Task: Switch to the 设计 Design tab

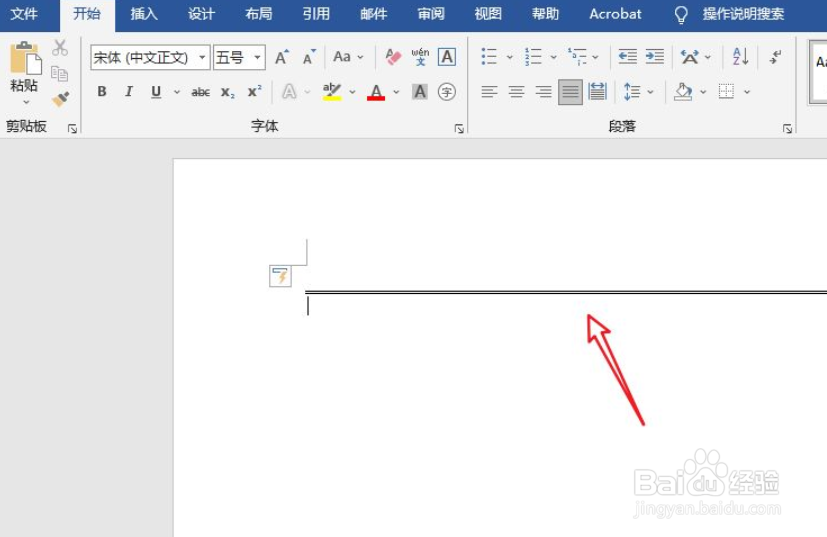Action: click(201, 14)
